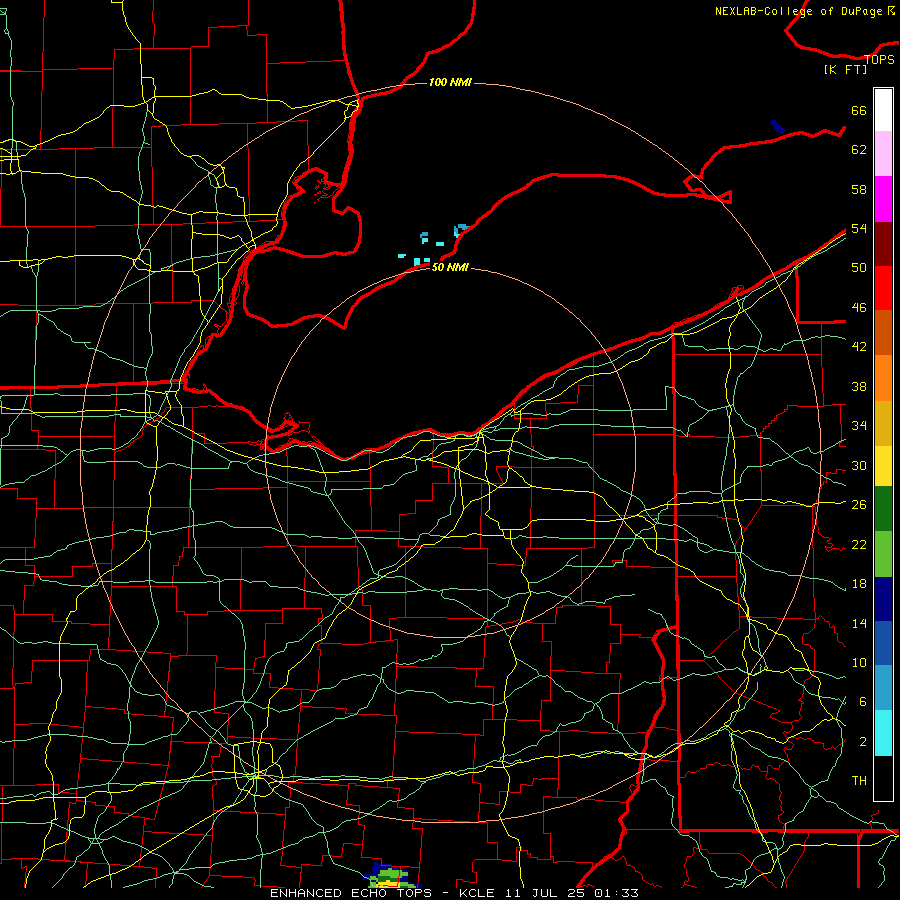The image size is (900, 900).
Task: Select the light green legend swatch
Action: pos(883,554)
